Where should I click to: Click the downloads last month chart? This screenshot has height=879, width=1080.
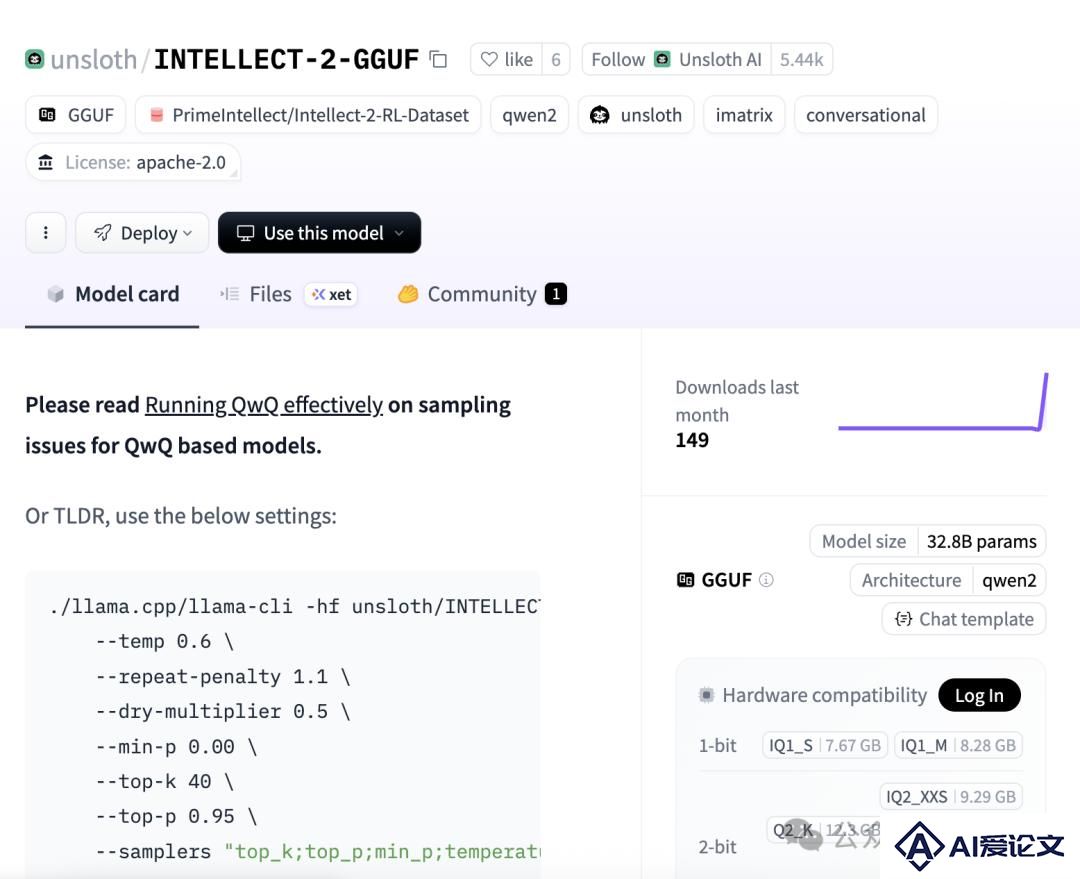(x=943, y=402)
